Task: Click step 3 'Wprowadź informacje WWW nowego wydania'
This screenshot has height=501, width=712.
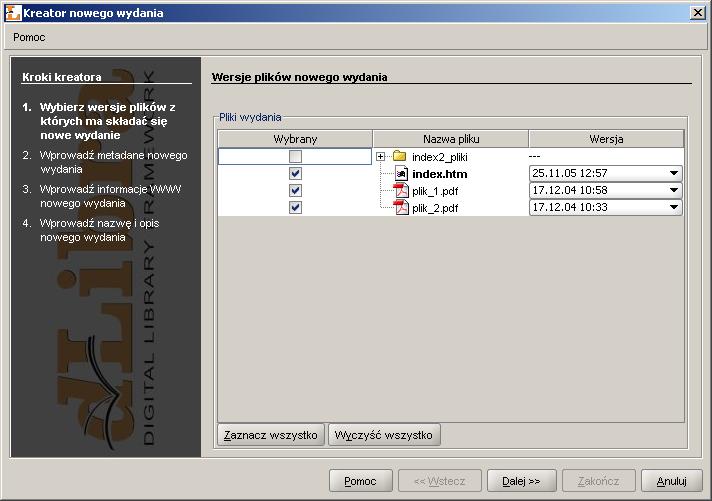Action: pos(110,196)
